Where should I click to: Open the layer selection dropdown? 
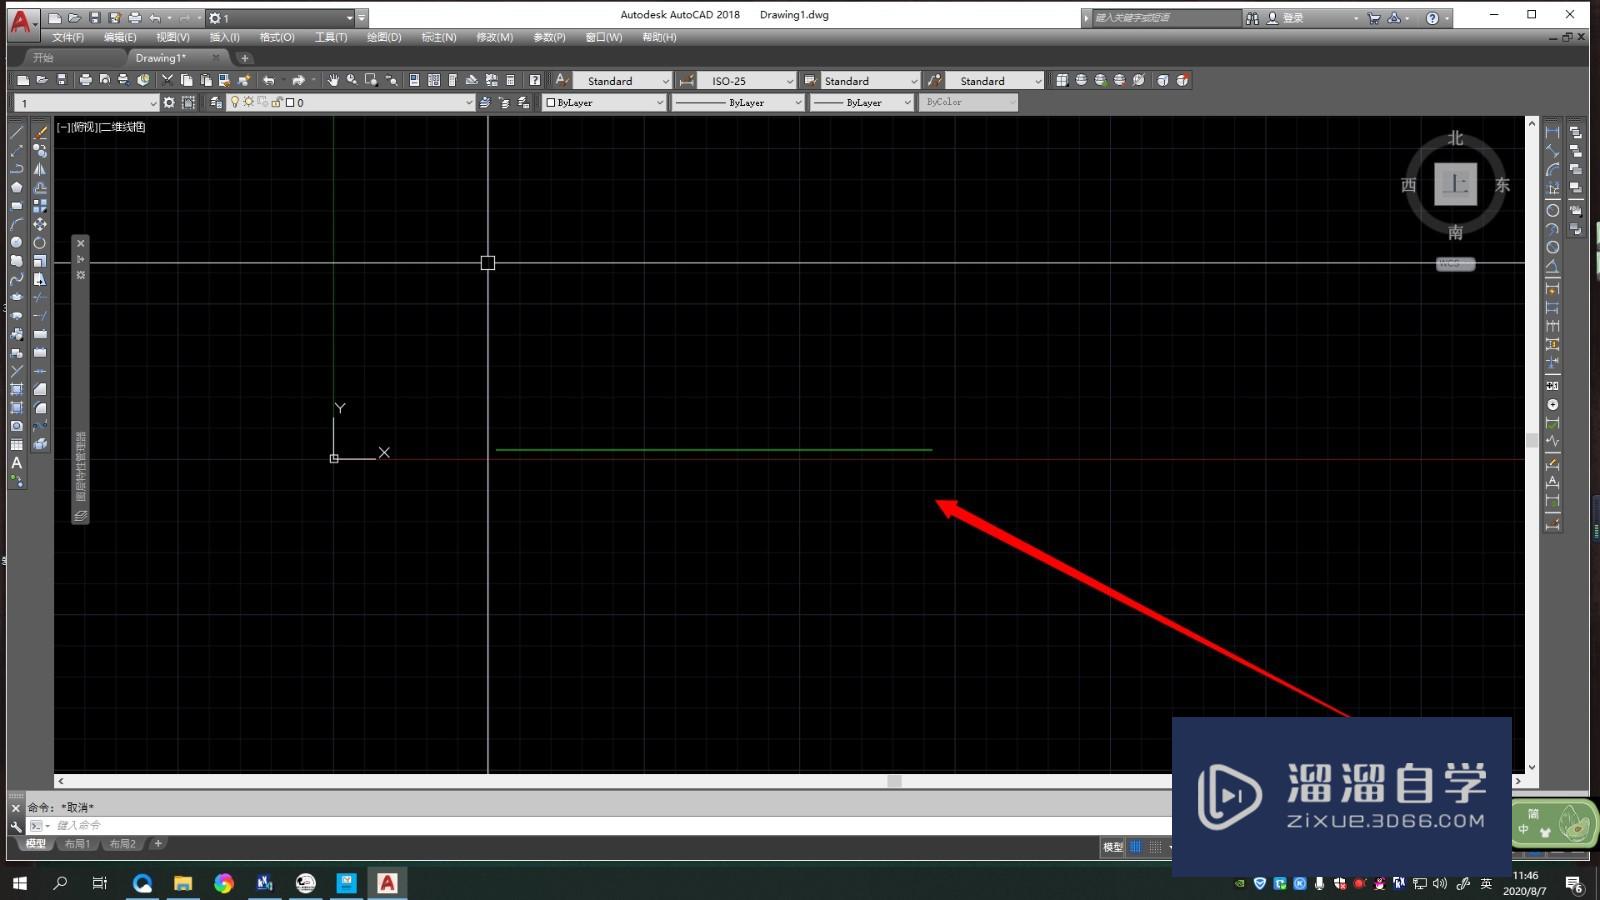[x=469, y=101]
